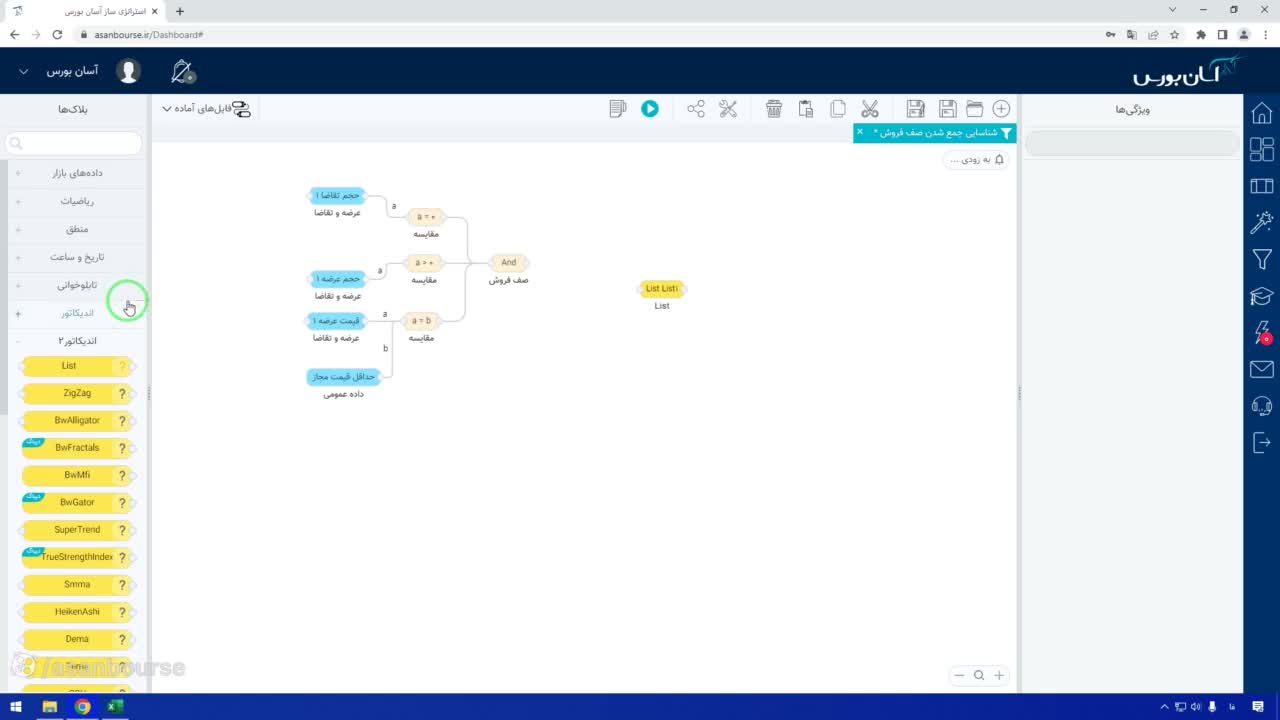Toggle the muted notification bell in header

pyautogui.click(x=182, y=72)
